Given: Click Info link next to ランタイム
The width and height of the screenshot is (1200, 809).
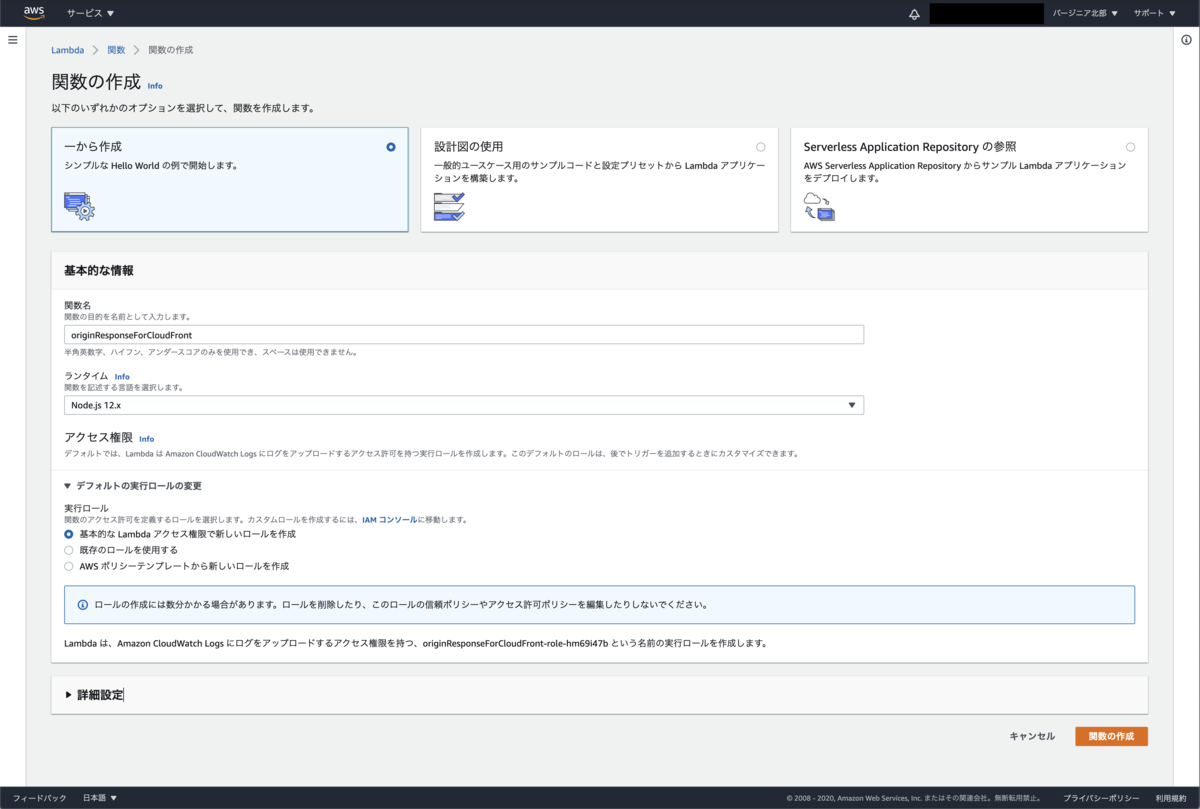Looking at the screenshot, I should (x=122, y=377).
